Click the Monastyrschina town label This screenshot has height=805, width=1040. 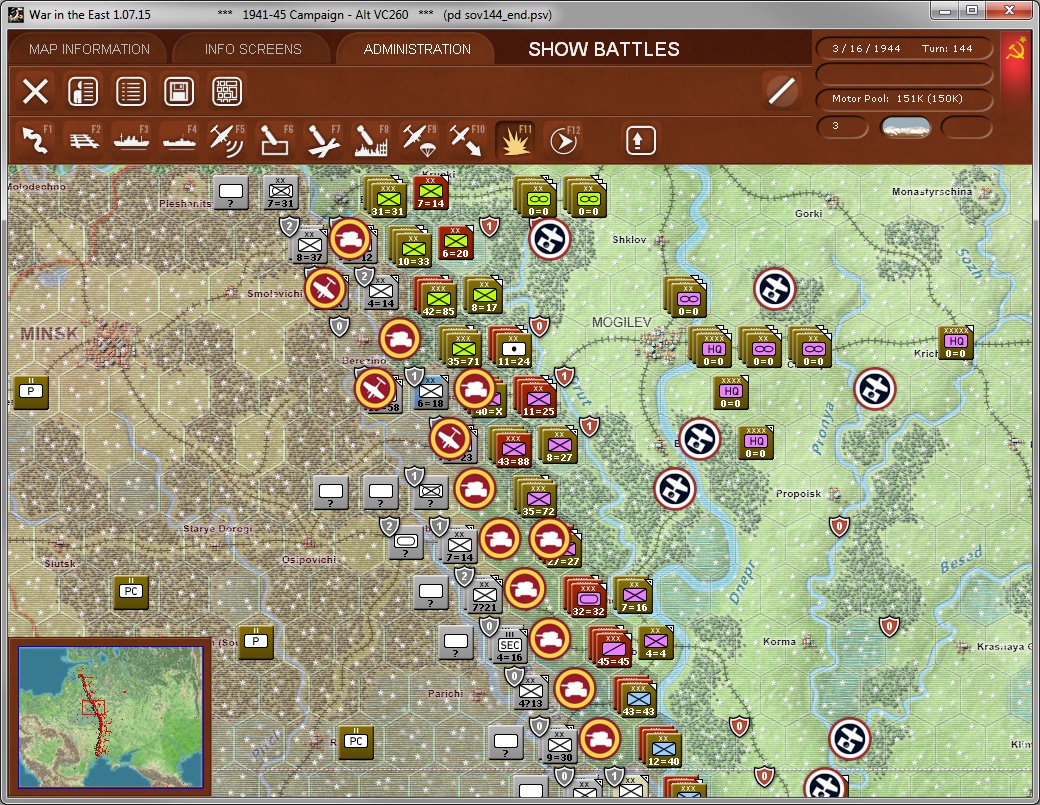[932, 191]
